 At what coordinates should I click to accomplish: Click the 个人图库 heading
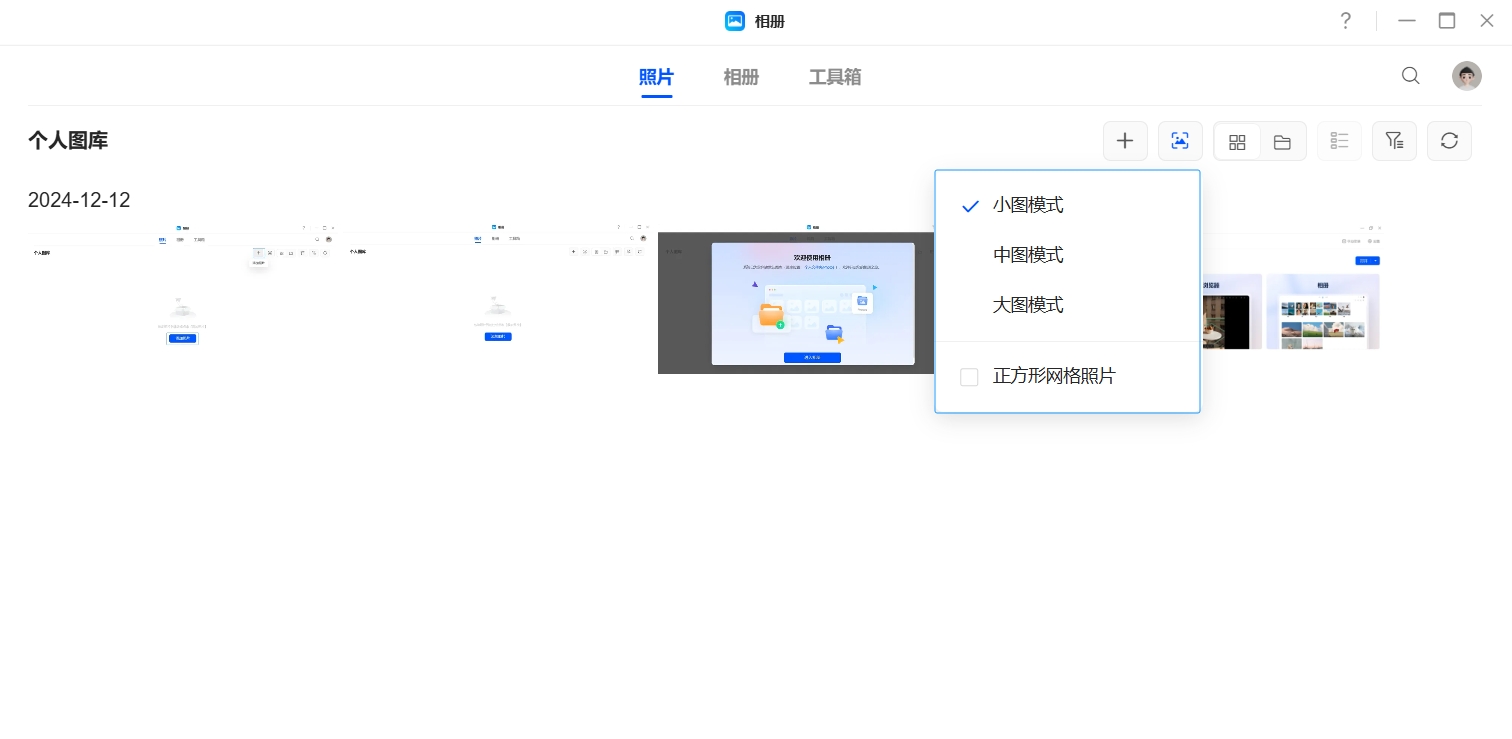[68, 141]
